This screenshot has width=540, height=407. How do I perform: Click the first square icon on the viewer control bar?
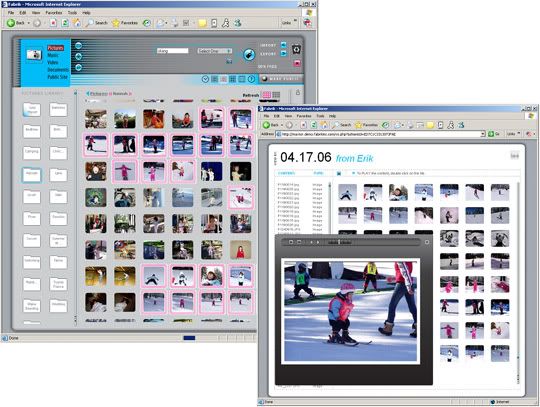point(291,242)
